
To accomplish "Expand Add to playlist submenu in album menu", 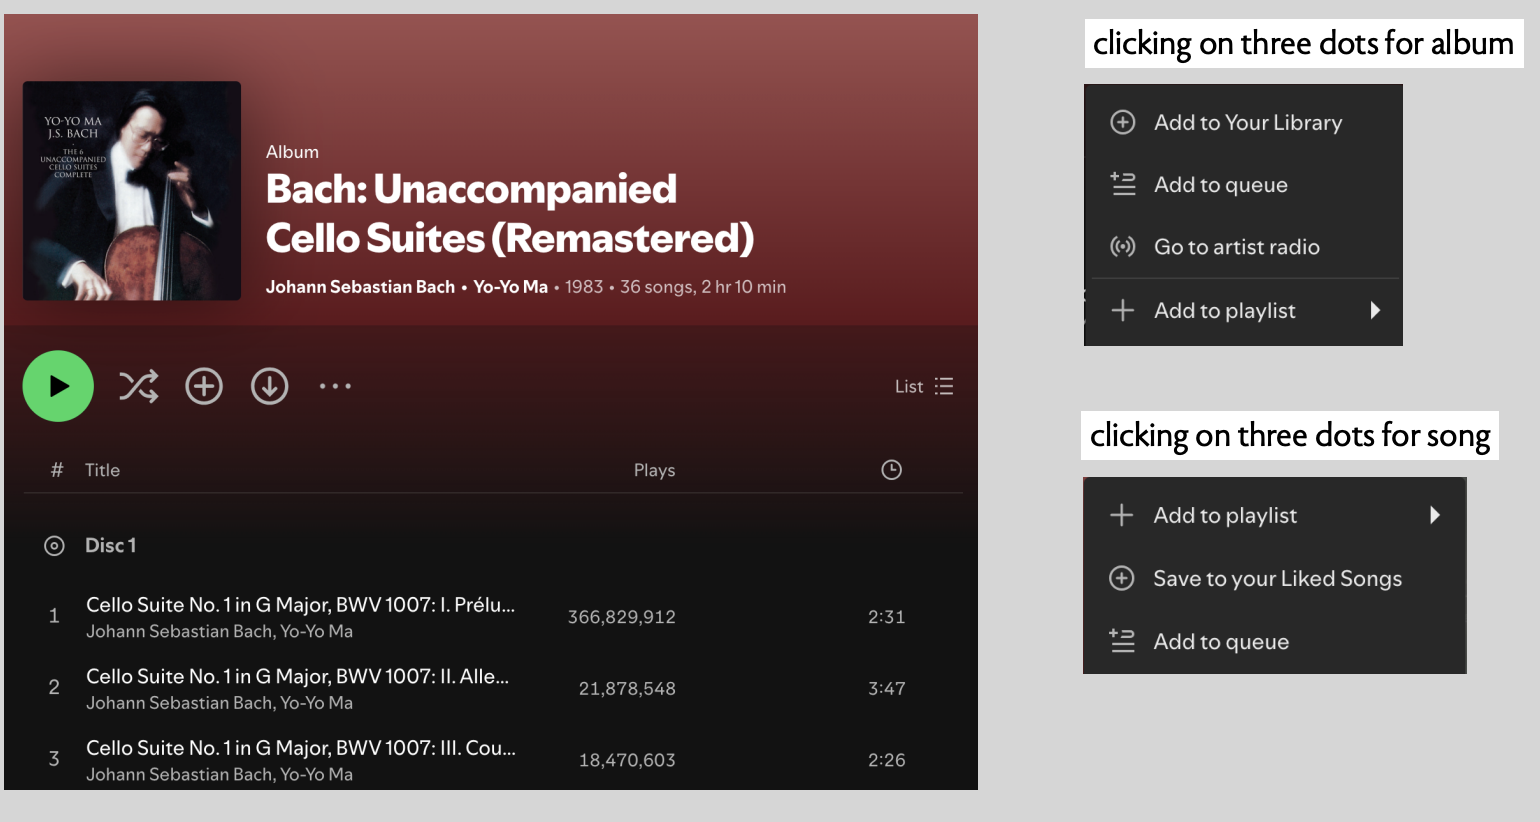I will 1243,311.
